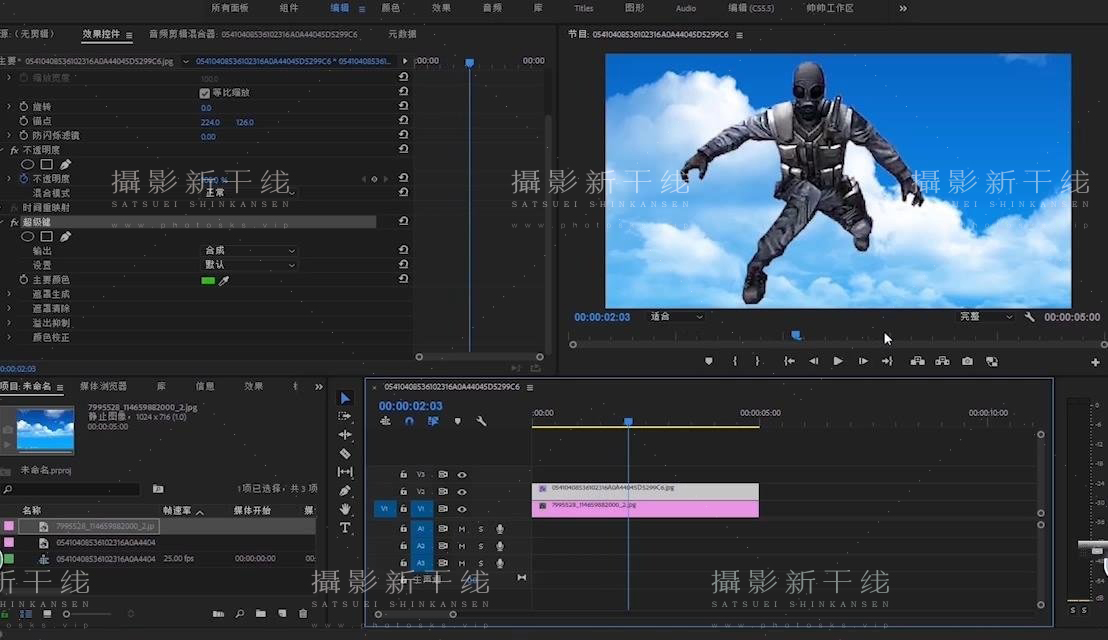Open comparison view button
The width and height of the screenshot is (1108, 640).
click(x=992, y=361)
